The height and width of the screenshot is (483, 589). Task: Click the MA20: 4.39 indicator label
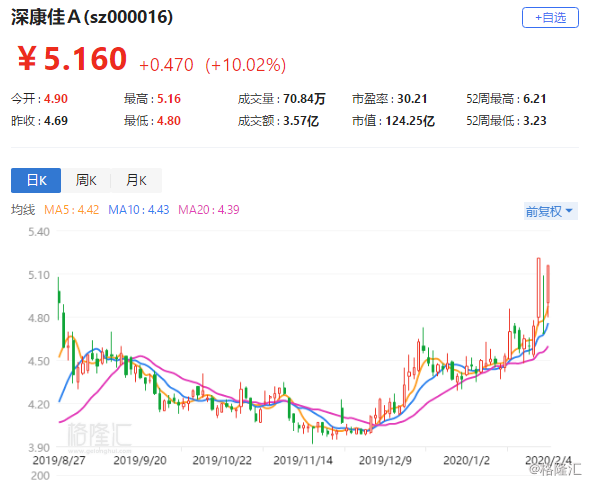point(208,210)
